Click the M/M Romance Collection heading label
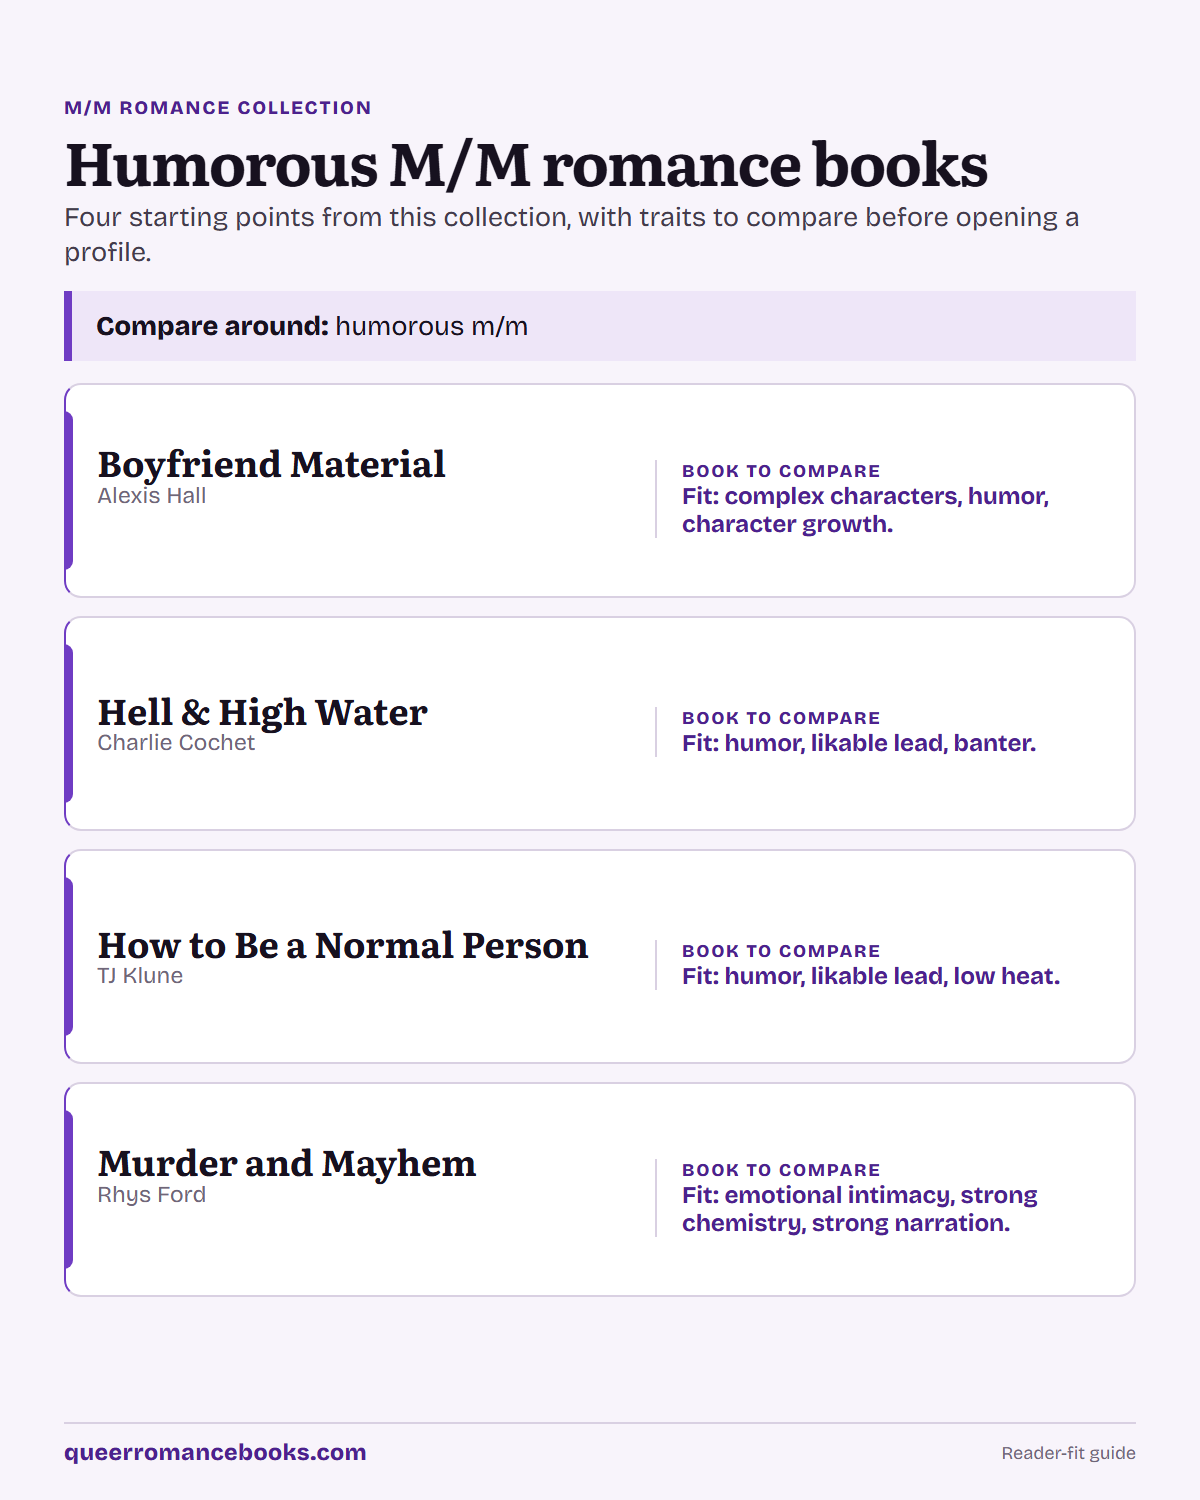 coord(218,108)
